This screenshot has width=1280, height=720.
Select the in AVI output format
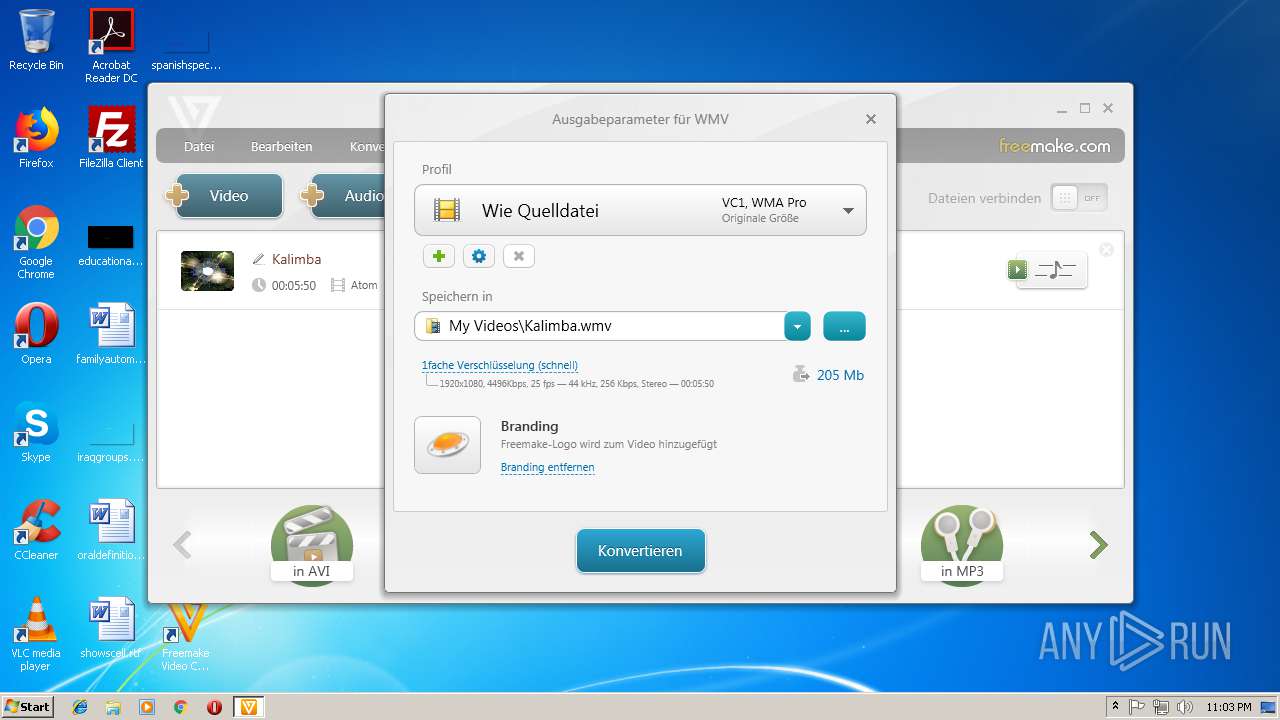tap(312, 546)
